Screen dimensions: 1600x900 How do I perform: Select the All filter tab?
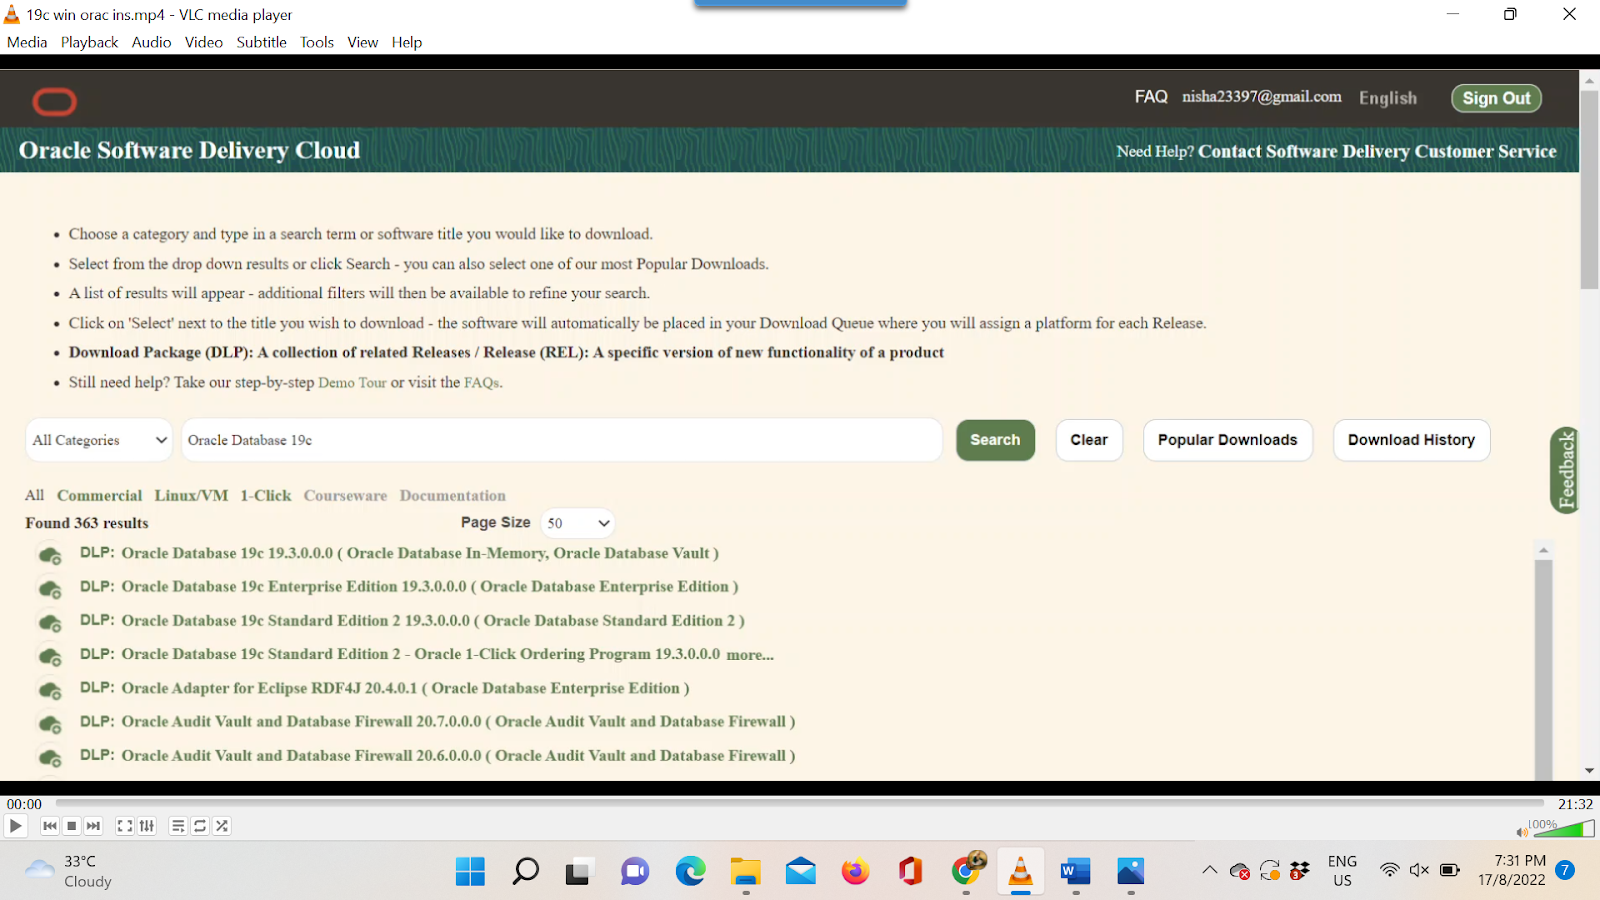point(35,496)
